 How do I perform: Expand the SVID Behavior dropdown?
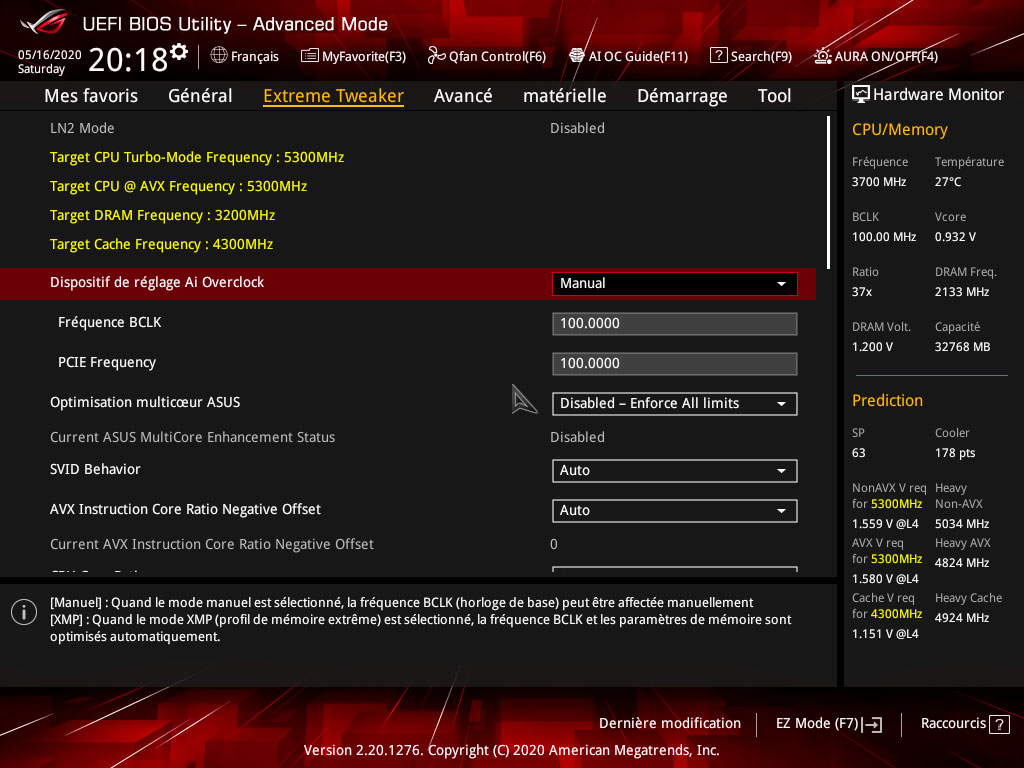coord(674,470)
